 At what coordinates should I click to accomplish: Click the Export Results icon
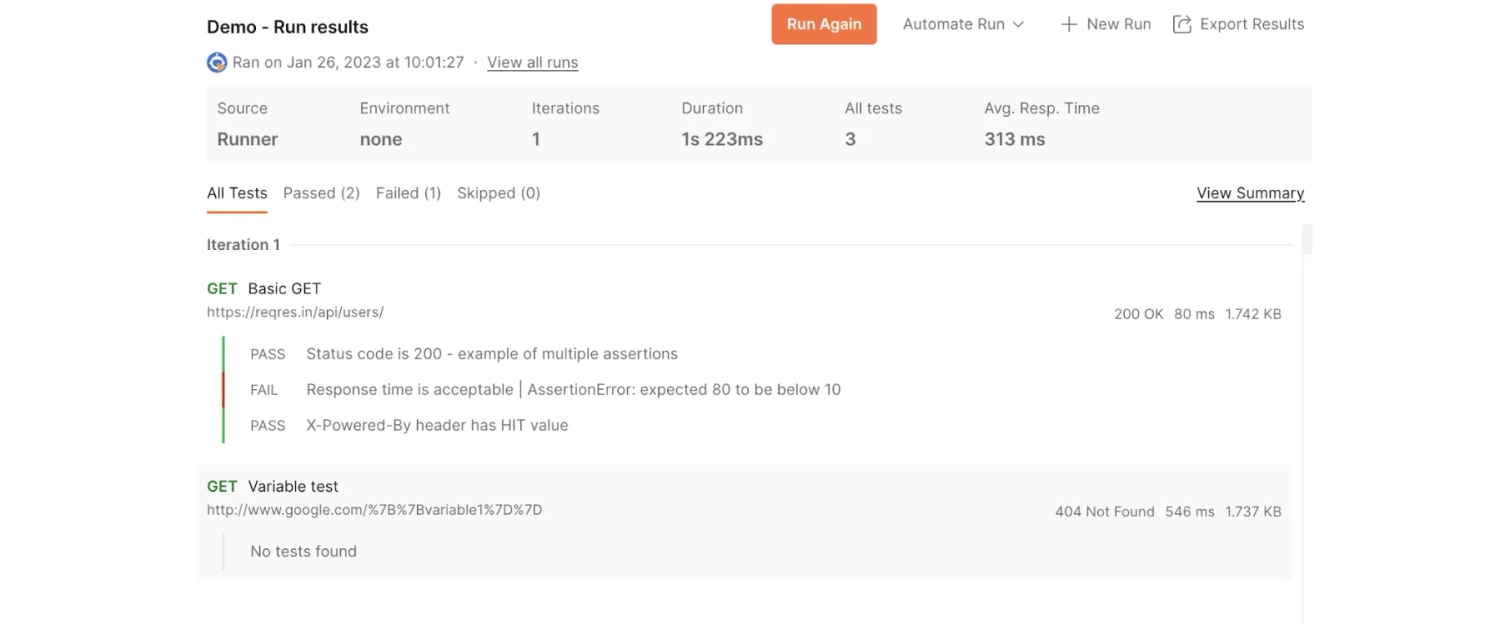tap(1182, 24)
